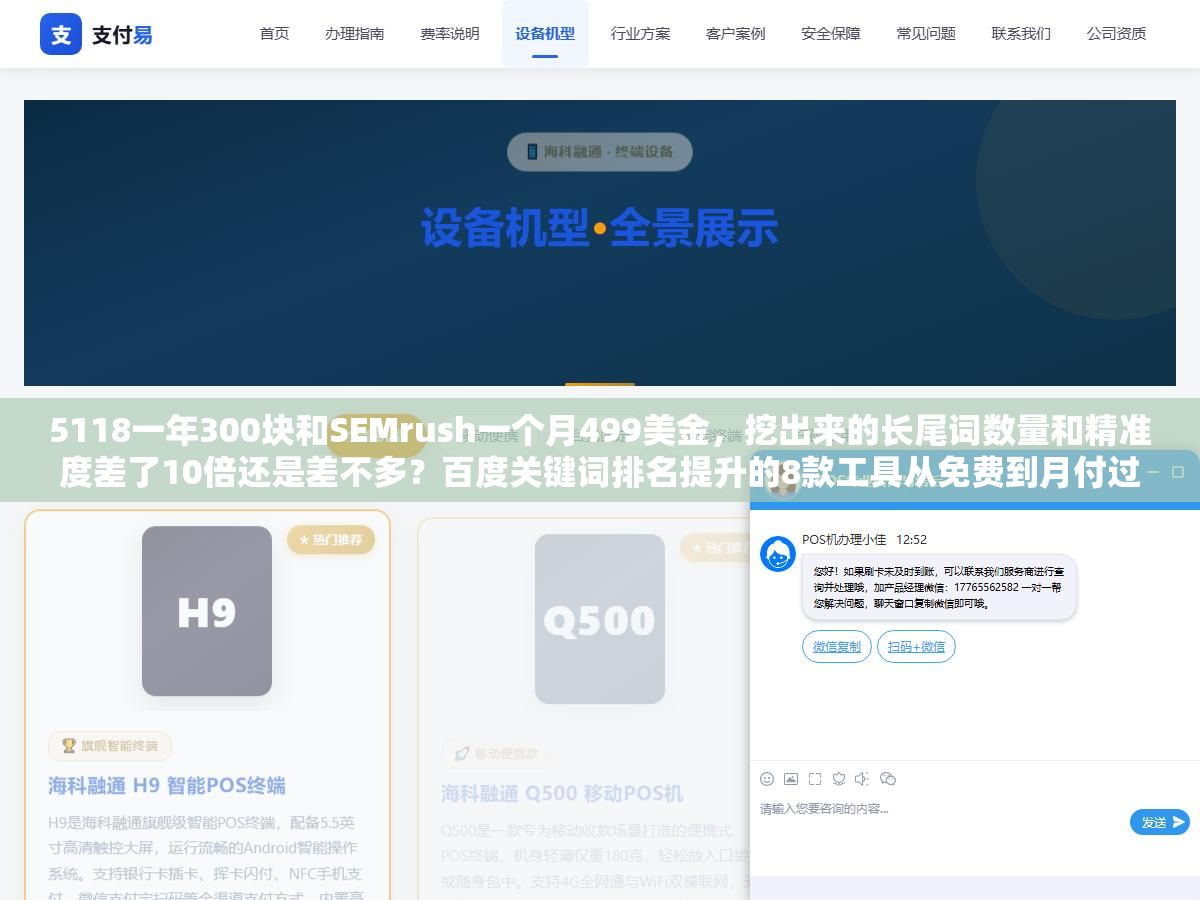Send an image via chat picture icon
The height and width of the screenshot is (900, 1200).
point(791,779)
